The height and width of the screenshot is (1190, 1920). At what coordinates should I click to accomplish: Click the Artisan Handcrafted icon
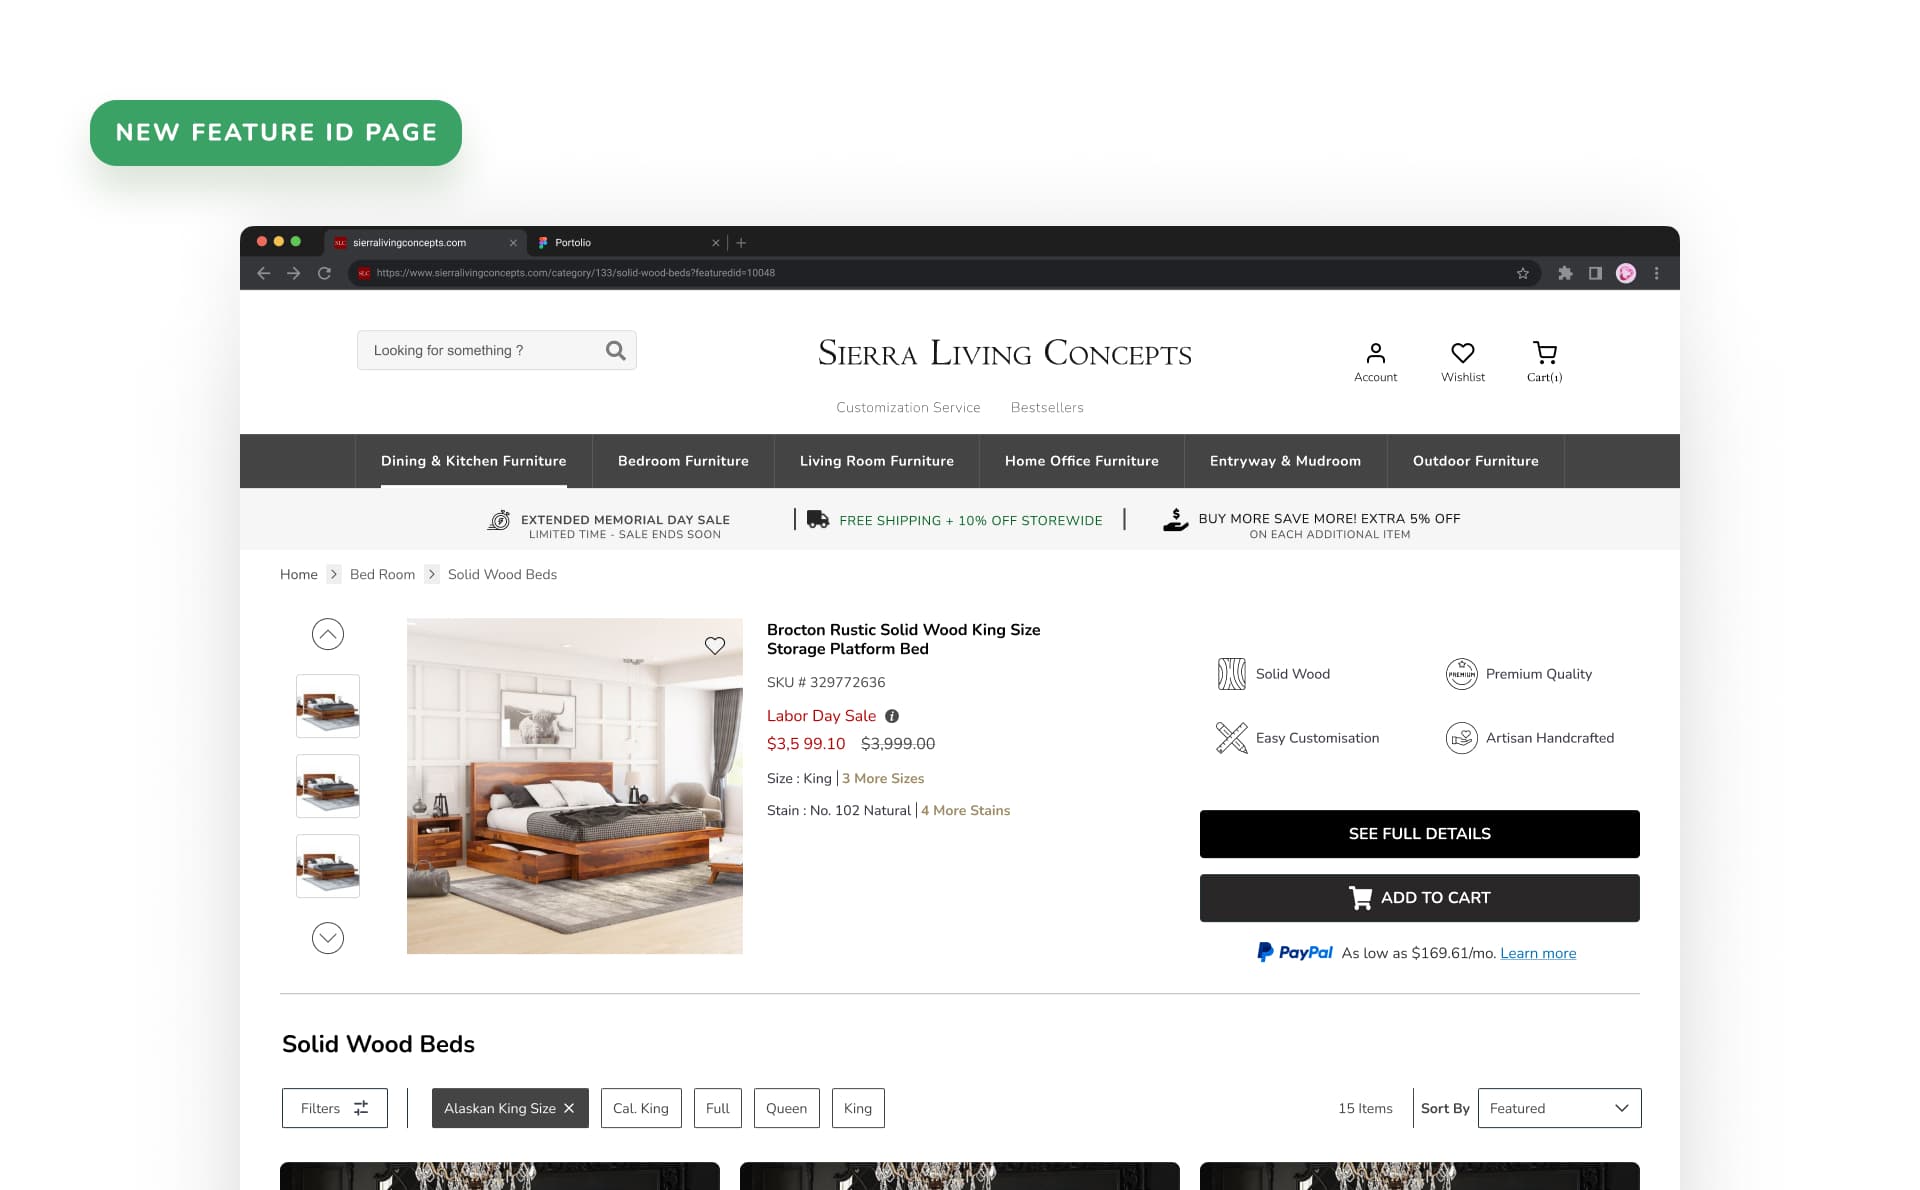click(1462, 738)
